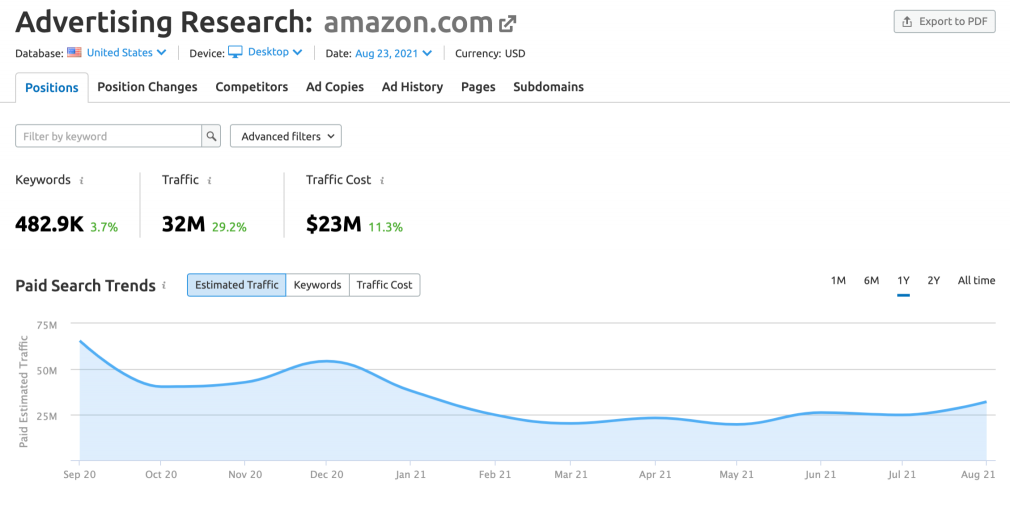
Task: Click the keyword search magnifier icon
Action: [x=211, y=136]
